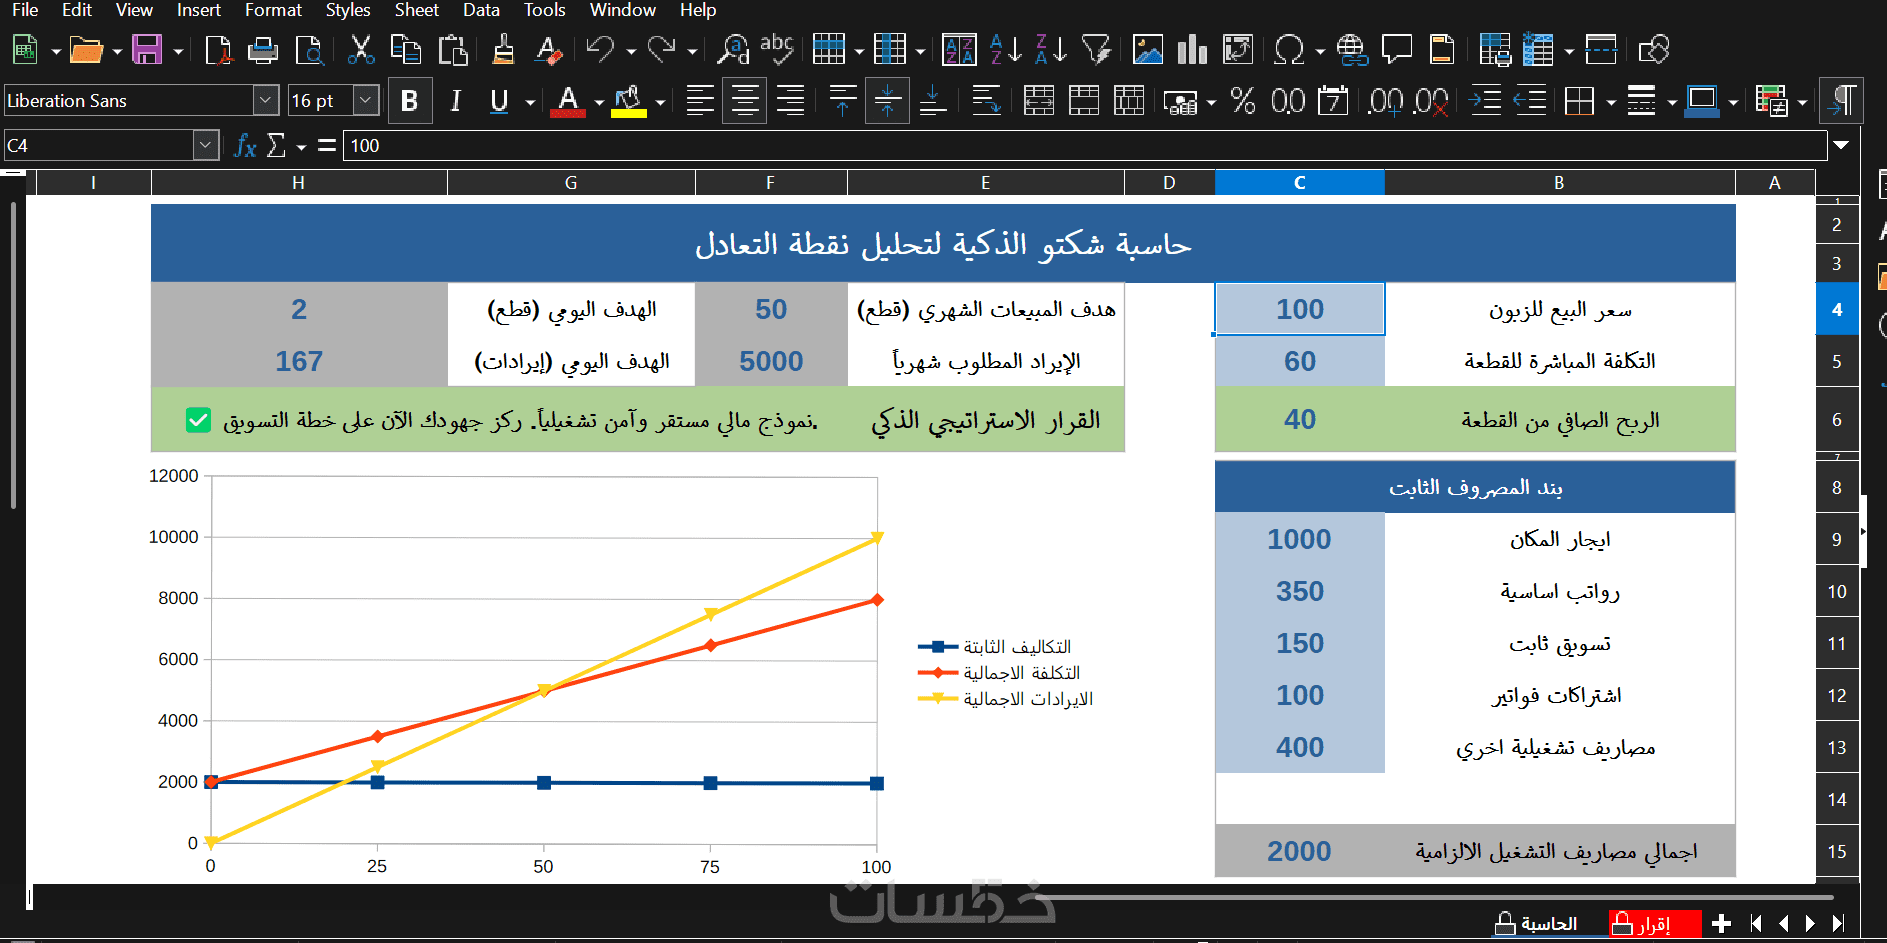Open font color dropdown arrow
1887x943 pixels.
[599, 101]
